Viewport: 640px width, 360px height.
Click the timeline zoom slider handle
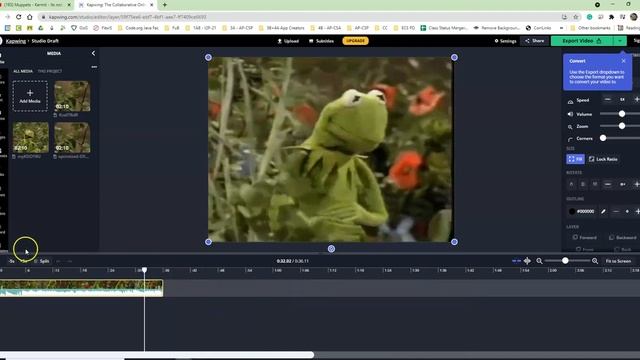pyautogui.click(x=565, y=260)
